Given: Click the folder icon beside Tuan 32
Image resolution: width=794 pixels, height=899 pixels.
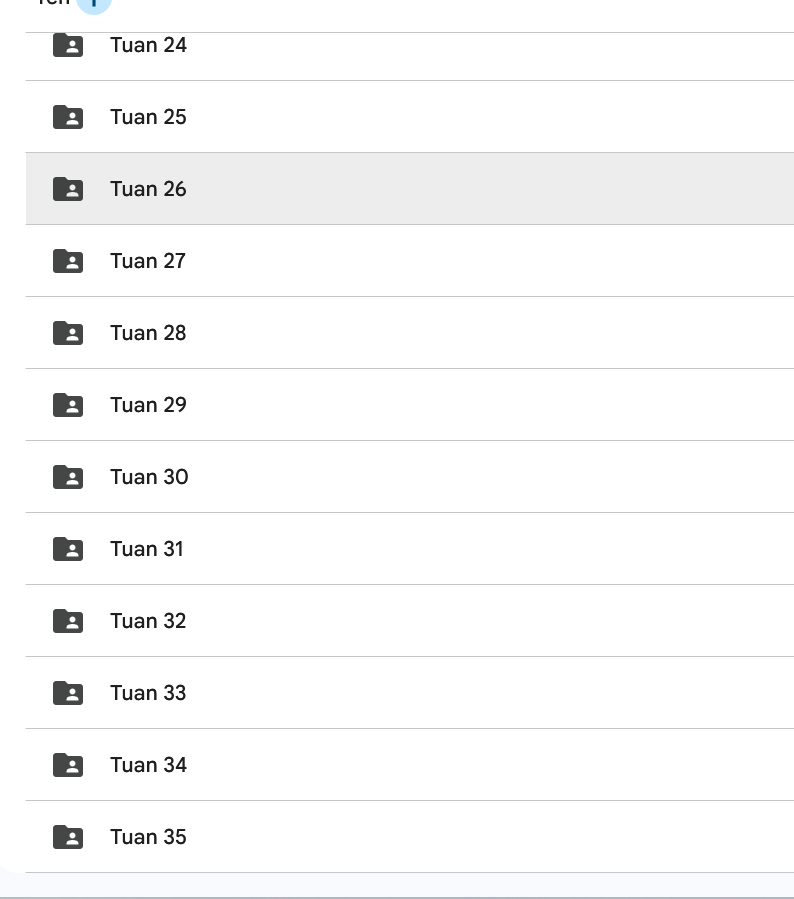Looking at the screenshot, I should tap(68, 621).
